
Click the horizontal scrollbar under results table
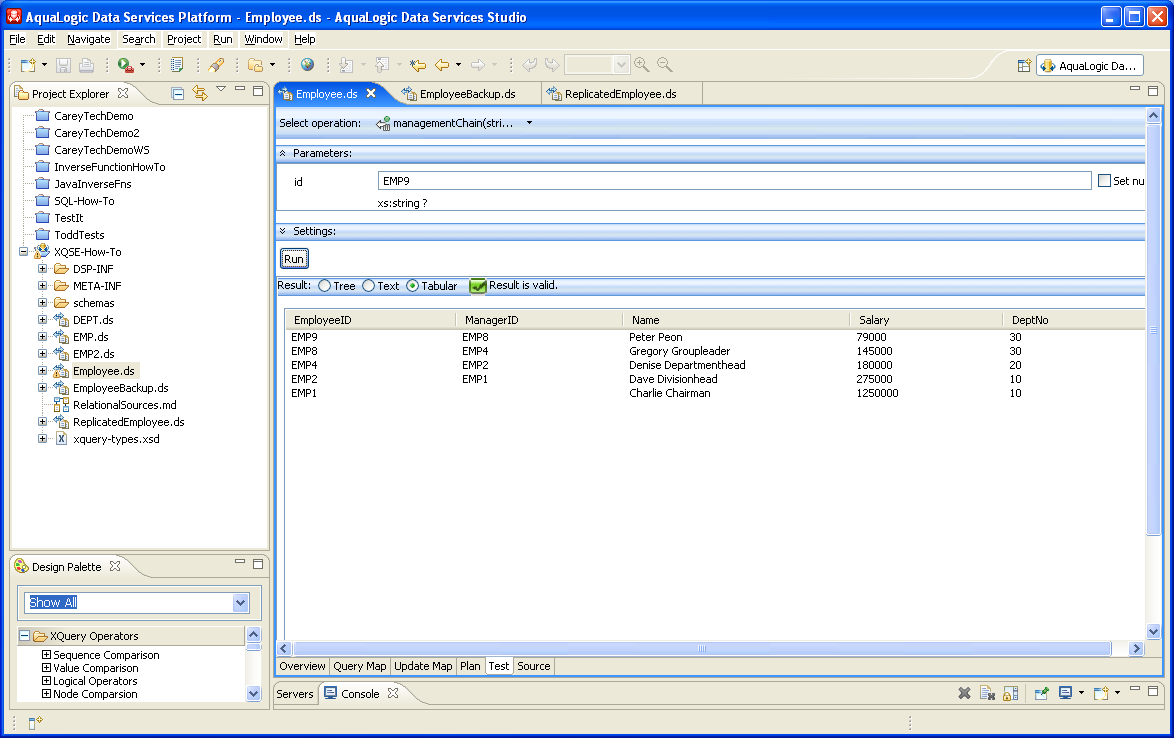pyautogui.click(x=700, y=649)
